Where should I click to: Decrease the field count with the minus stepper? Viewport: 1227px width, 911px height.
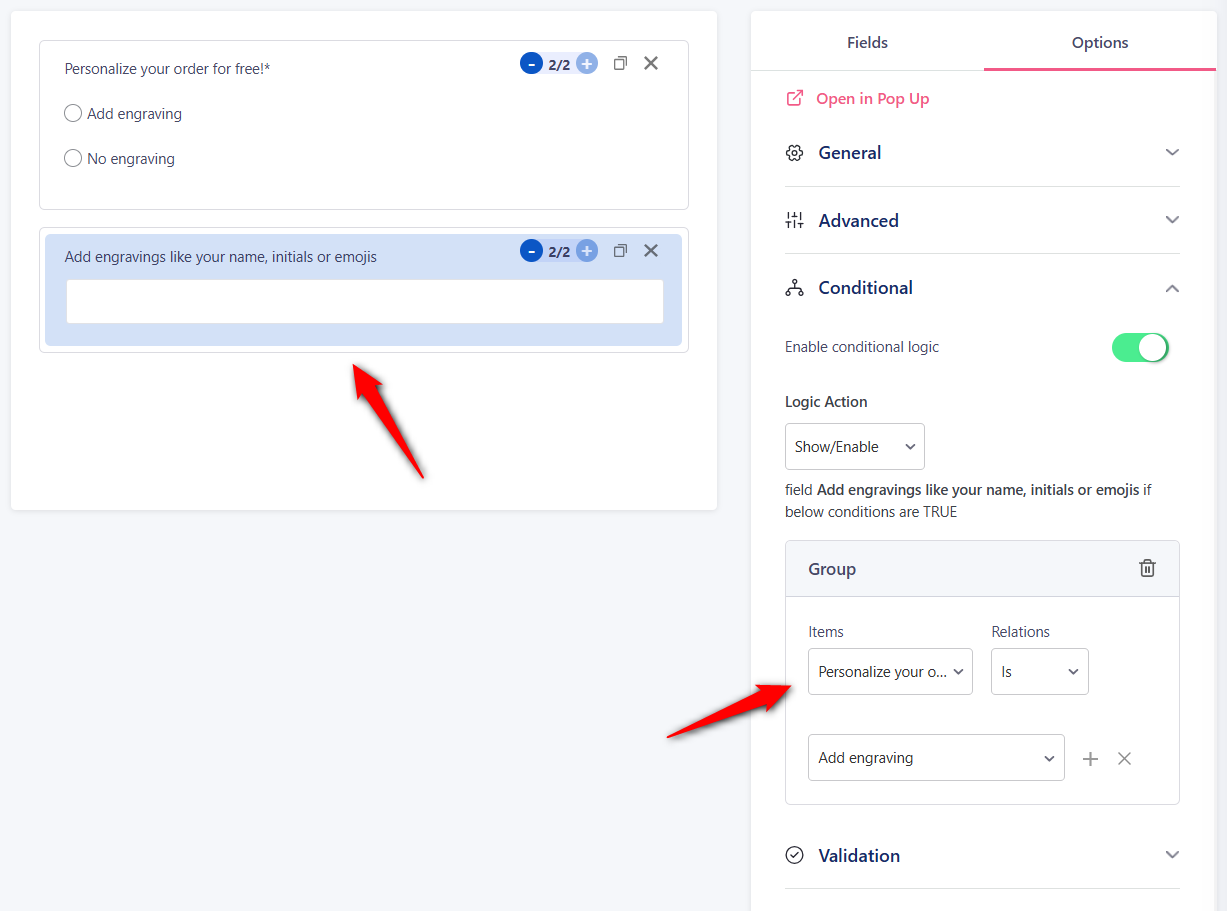pyautogui.click(x=531, y=62)
